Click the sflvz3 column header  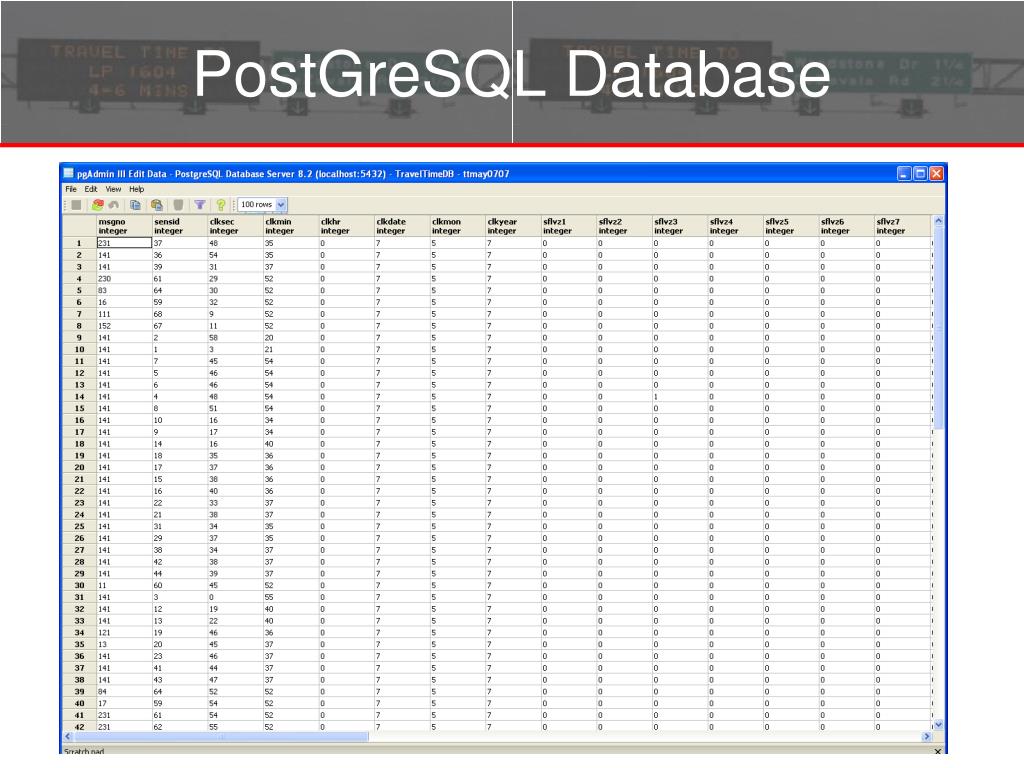tap(679, 226)
